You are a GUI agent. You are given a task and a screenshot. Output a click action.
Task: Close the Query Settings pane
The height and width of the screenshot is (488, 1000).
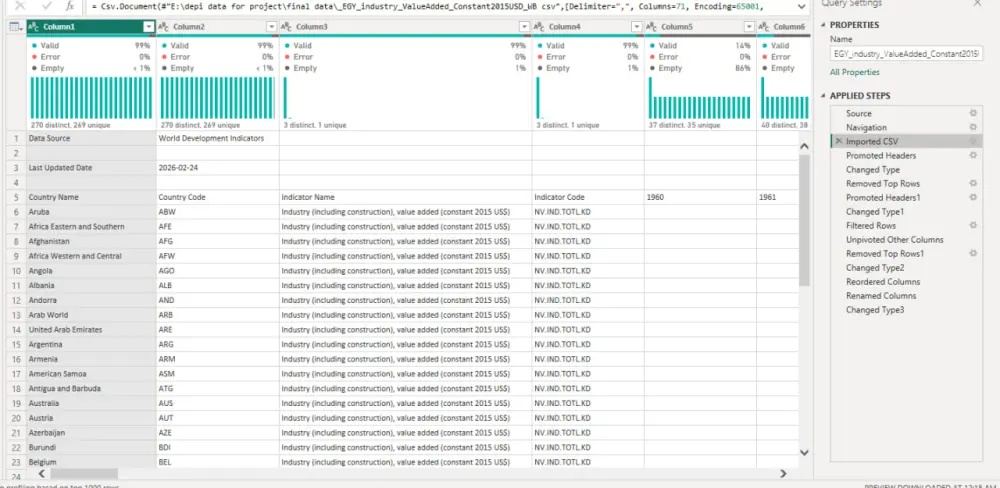[x=977, y=3]
